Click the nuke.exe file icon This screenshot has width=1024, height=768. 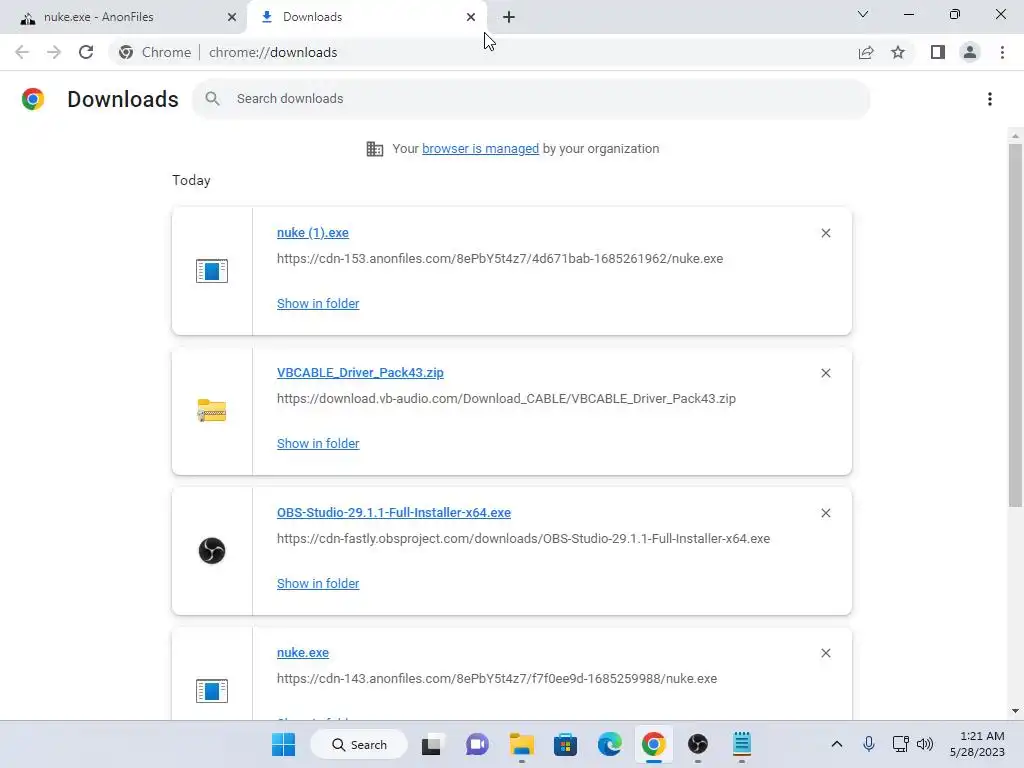tap(212, 690)
